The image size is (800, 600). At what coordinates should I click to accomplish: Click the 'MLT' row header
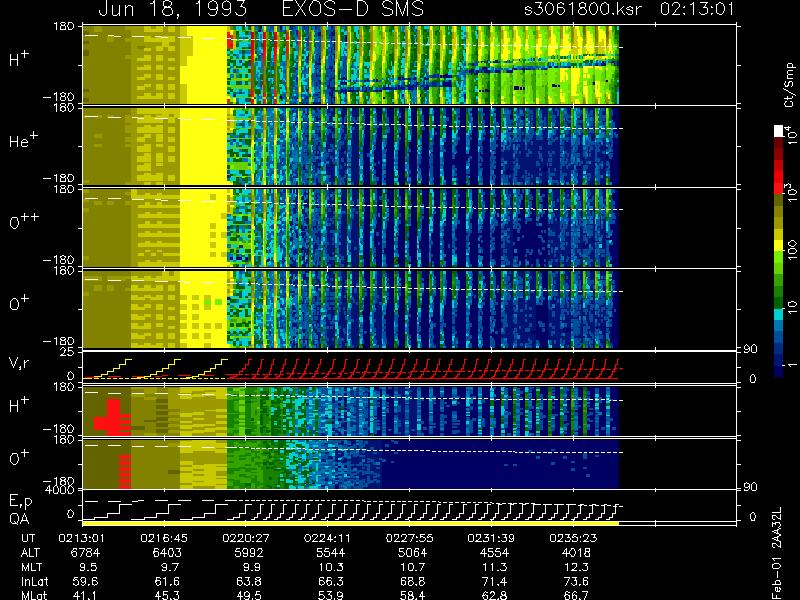pos(31,567)
